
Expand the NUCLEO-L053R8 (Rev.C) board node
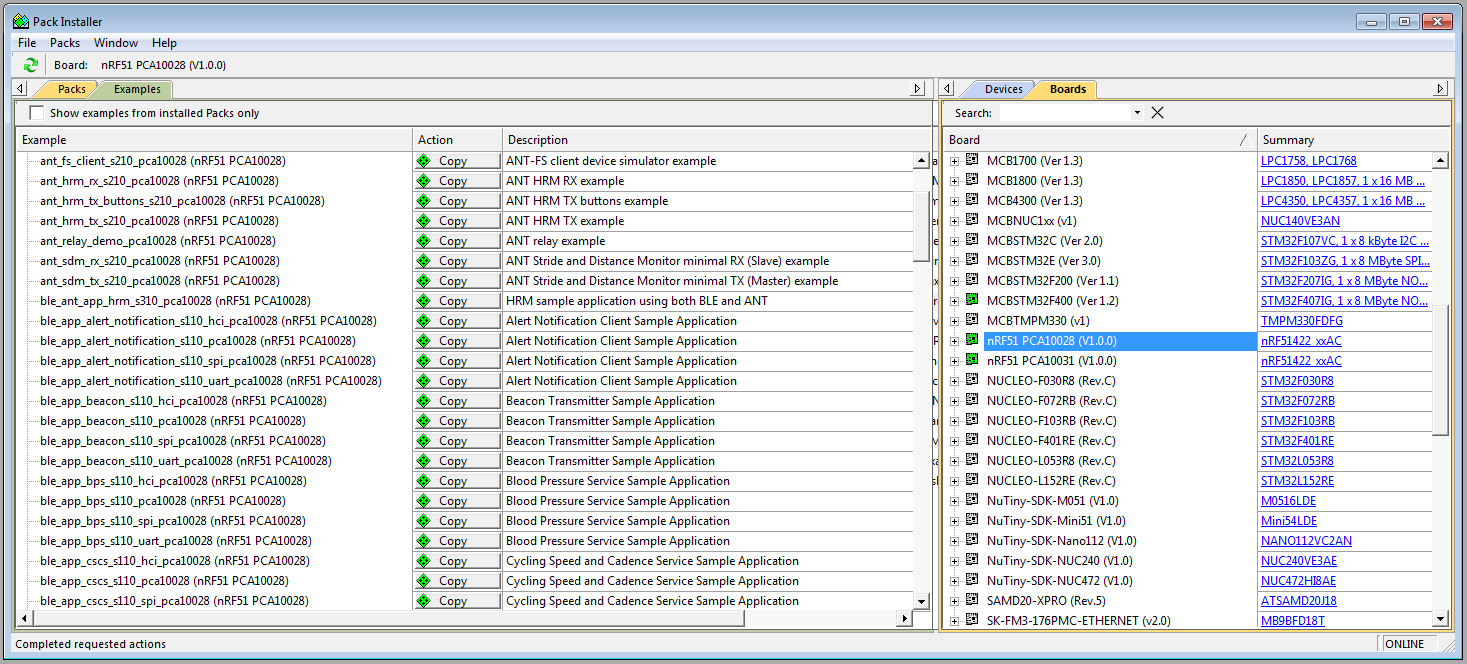(x=954, y=461)
